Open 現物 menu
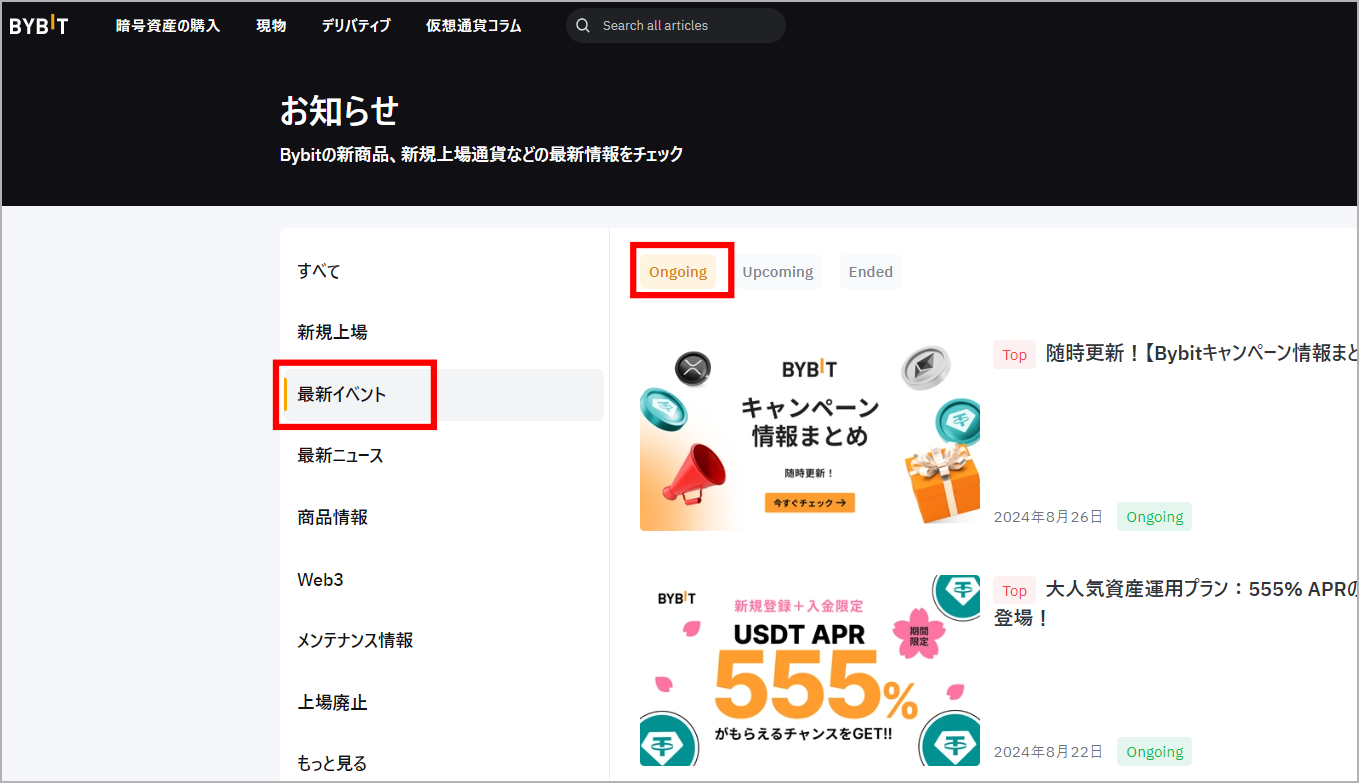Screen dimensions: 1359x783 coord(271,26)
